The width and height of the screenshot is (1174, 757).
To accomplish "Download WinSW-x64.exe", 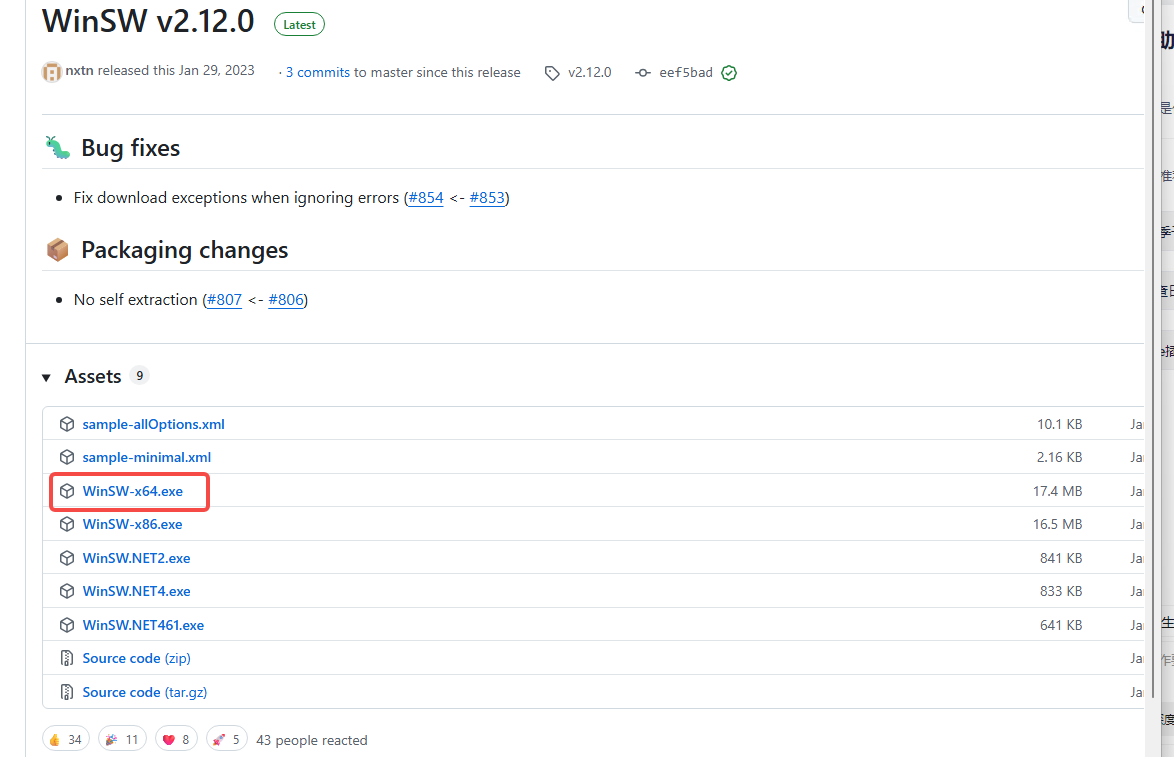I will [133, 491].
